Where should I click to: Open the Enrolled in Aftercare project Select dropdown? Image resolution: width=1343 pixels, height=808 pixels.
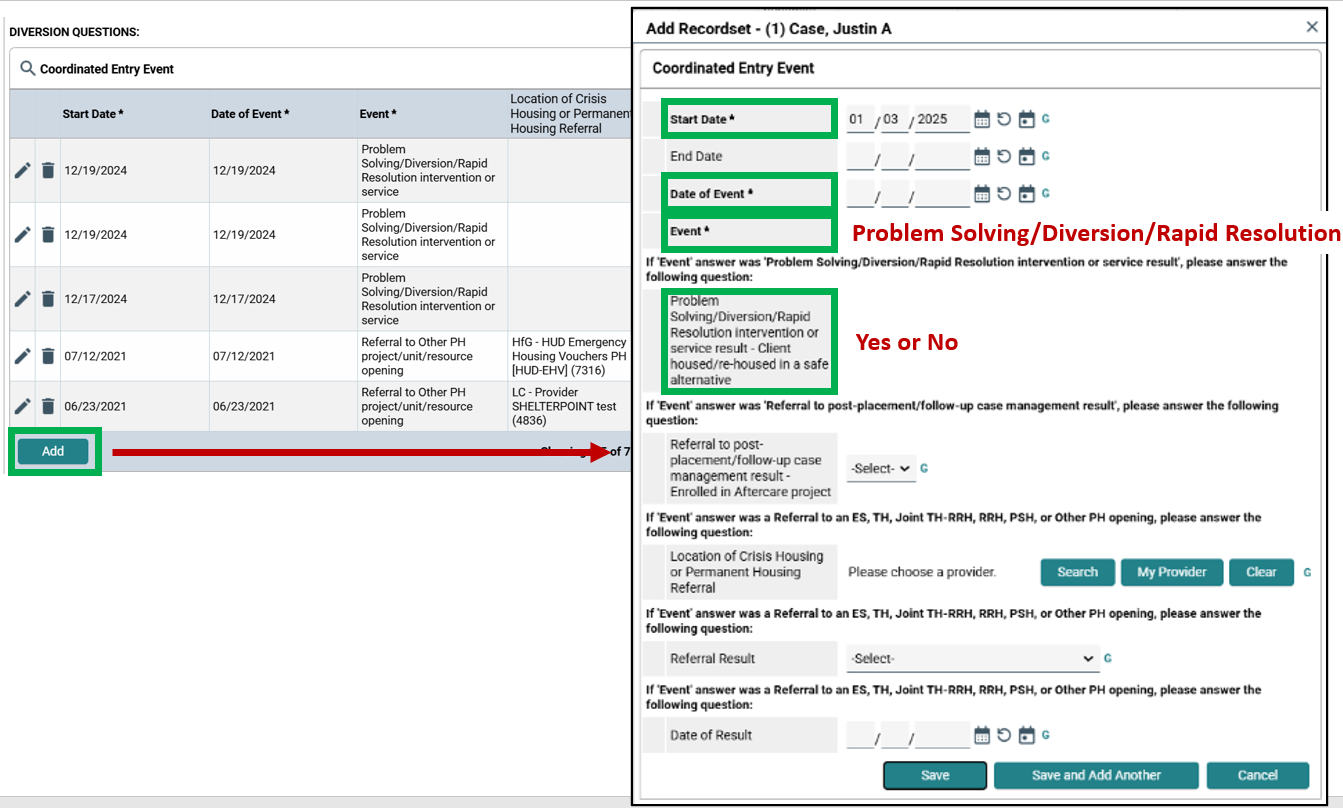point(881,468)
